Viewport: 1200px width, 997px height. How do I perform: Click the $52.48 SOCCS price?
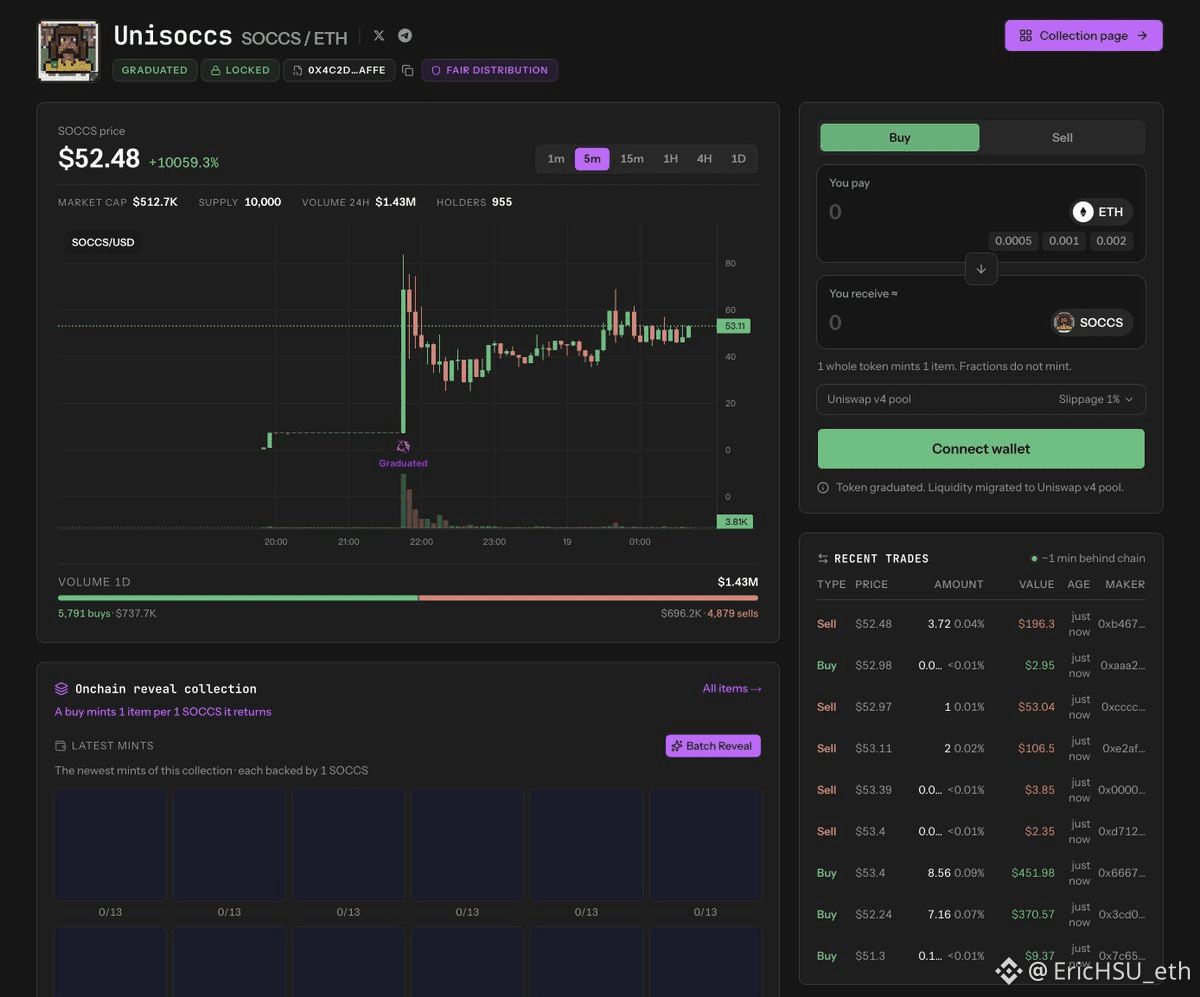point(99,159)
